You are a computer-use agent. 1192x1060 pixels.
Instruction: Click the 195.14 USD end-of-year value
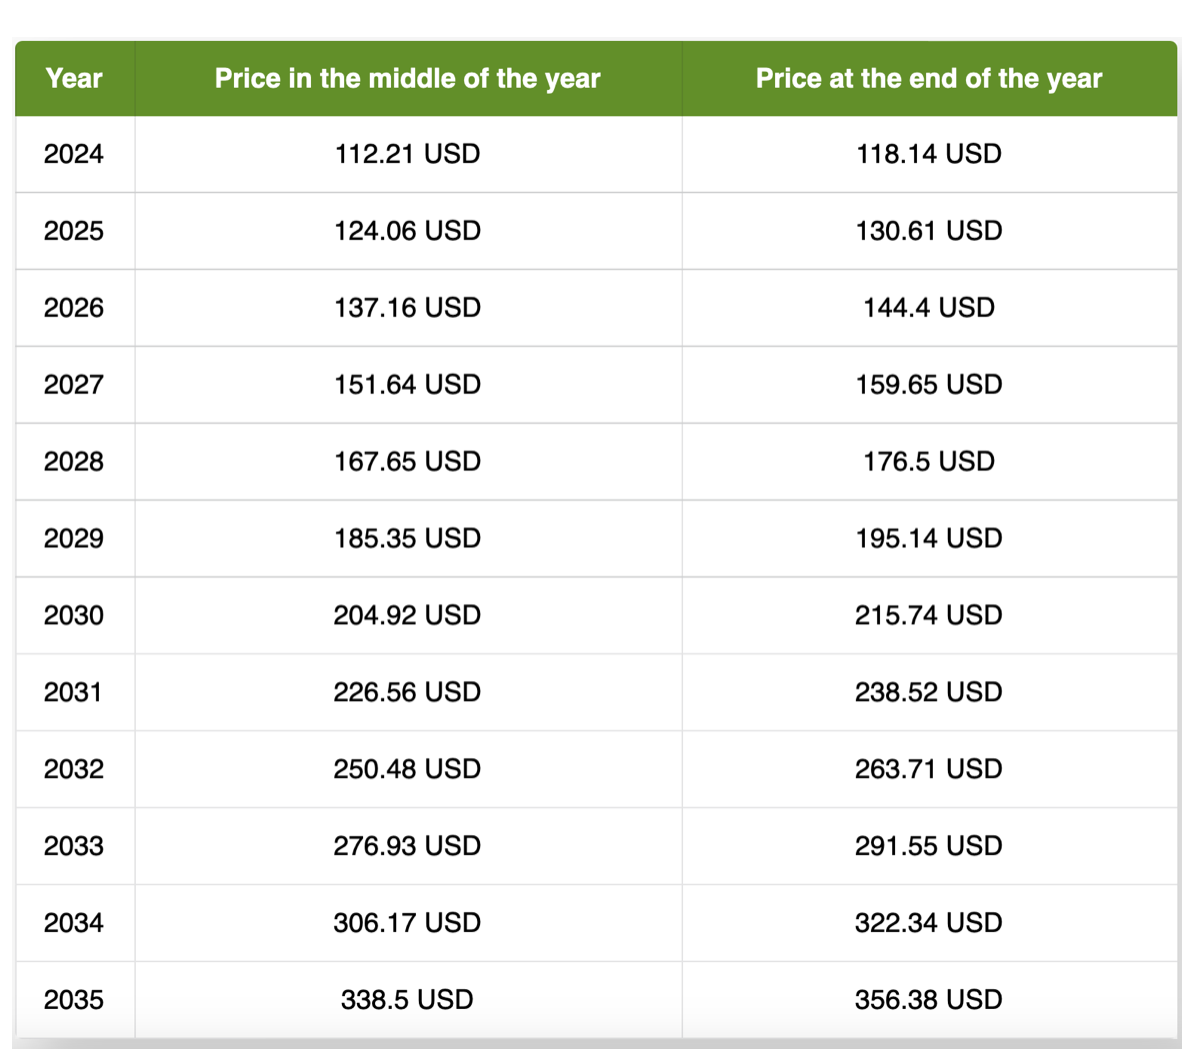pos(928,539)
